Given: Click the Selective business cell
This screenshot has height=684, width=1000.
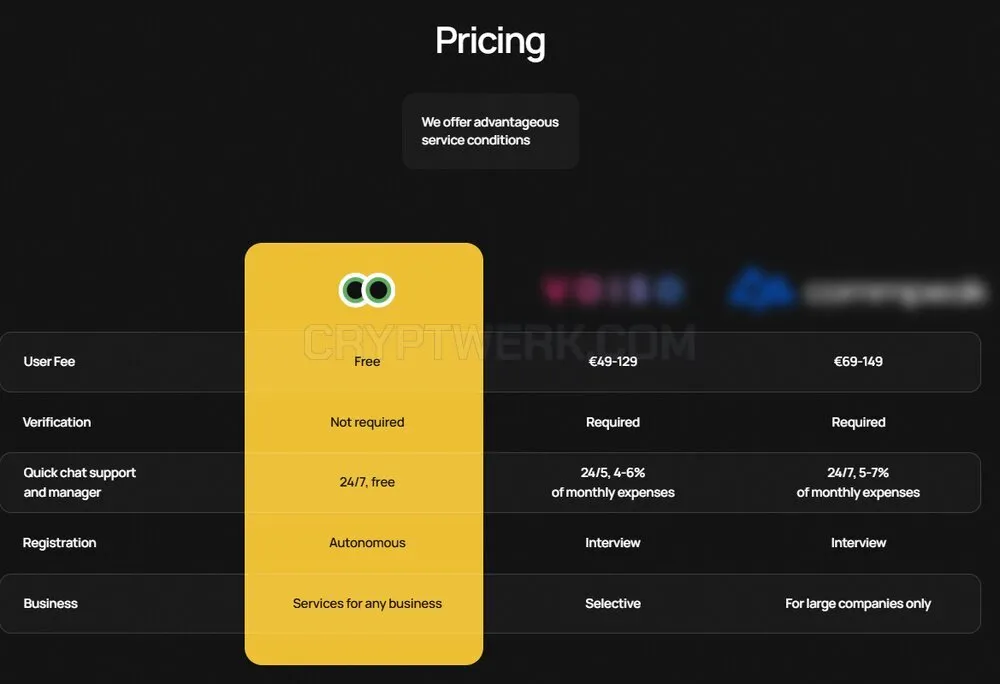Looking at the screenshot, I should 613,603.
